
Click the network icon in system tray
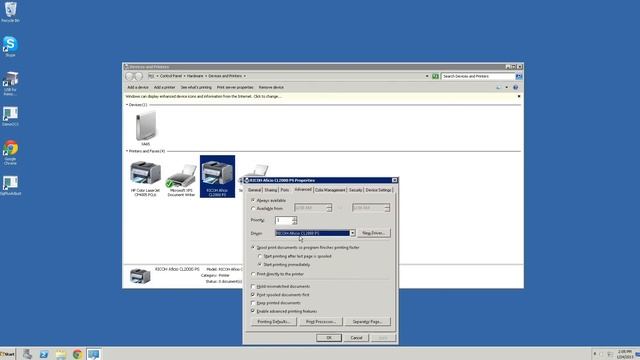[610, 354]
